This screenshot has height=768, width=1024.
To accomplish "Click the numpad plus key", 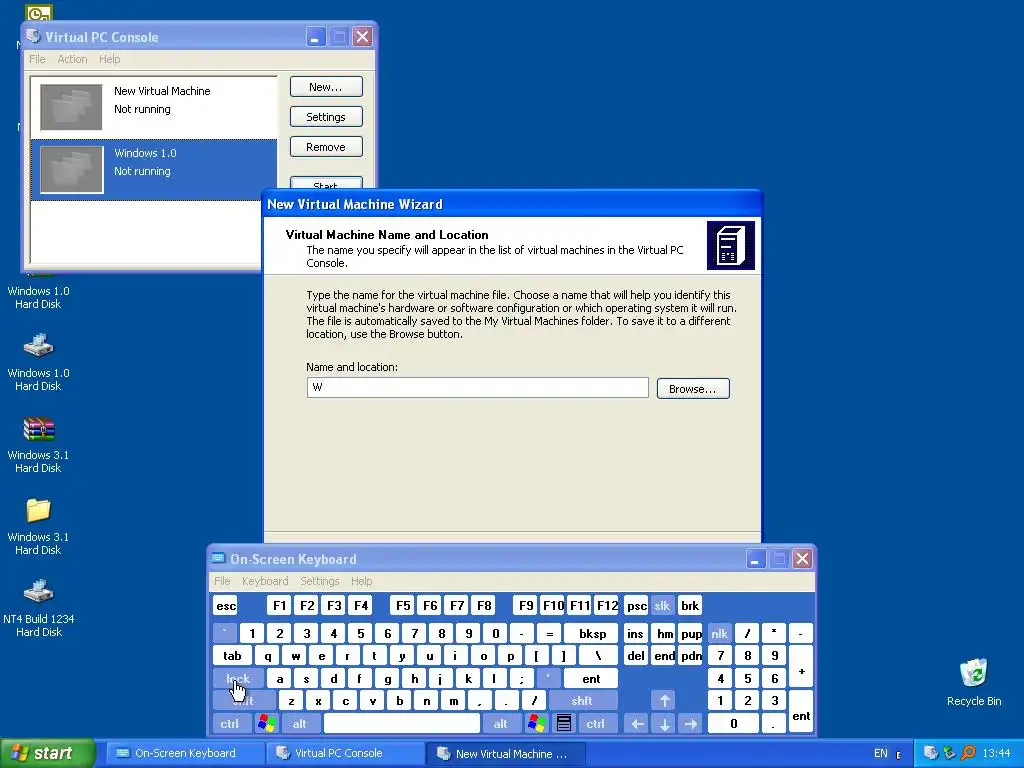I will (x=801, y=667).
